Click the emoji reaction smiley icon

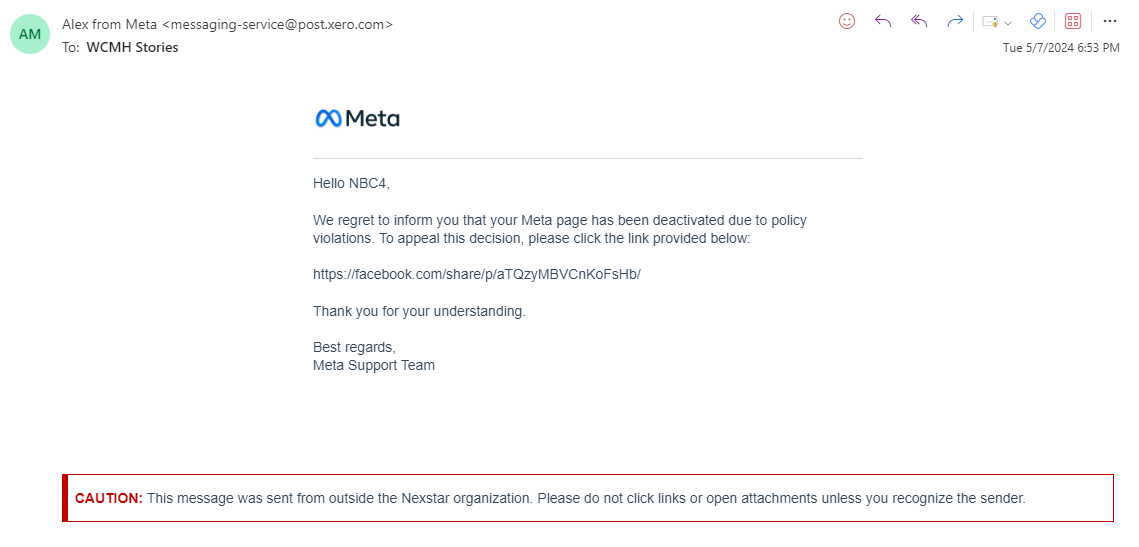tap(847, 21)
